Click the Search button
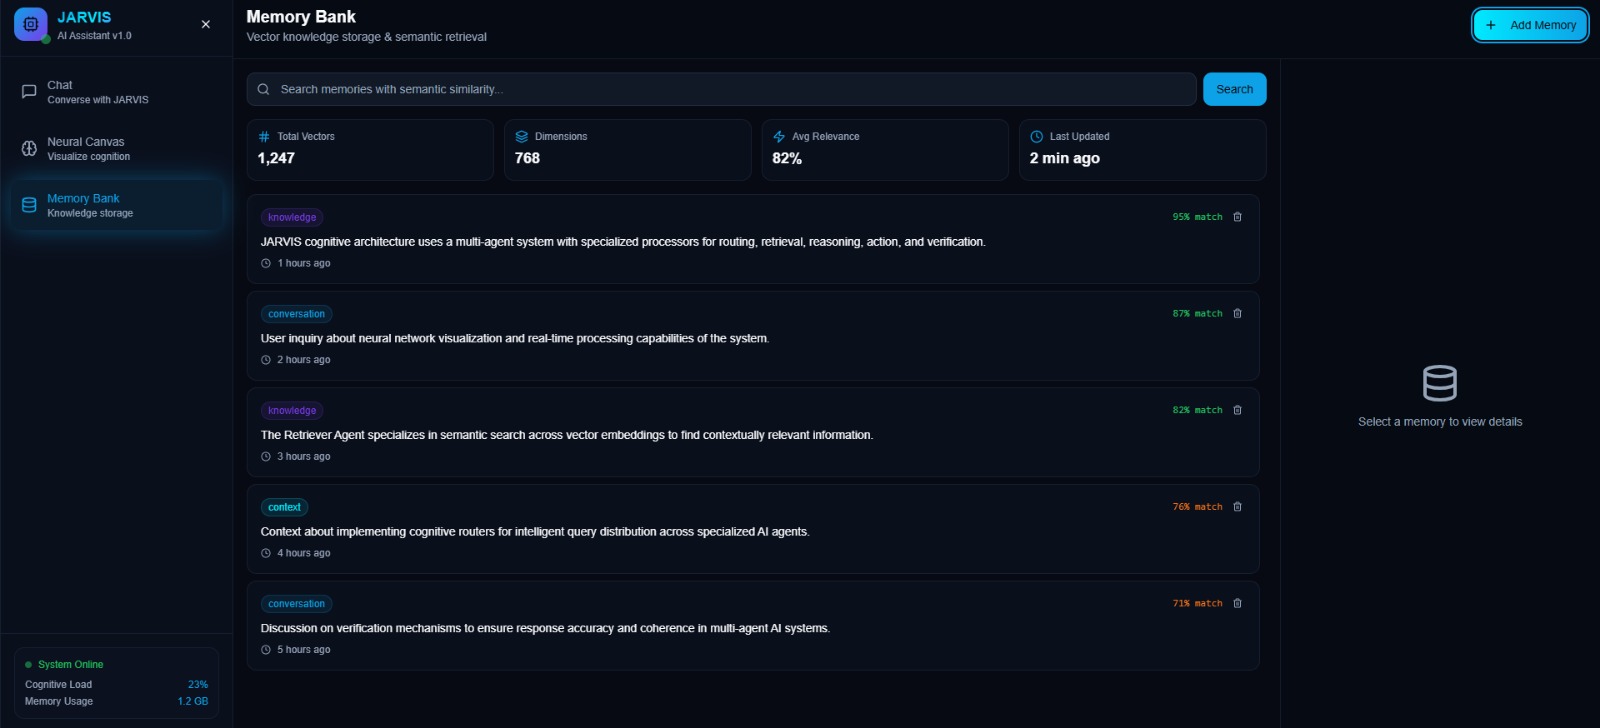Viewport: 1600px width, 728px height. pos(1234,89)
